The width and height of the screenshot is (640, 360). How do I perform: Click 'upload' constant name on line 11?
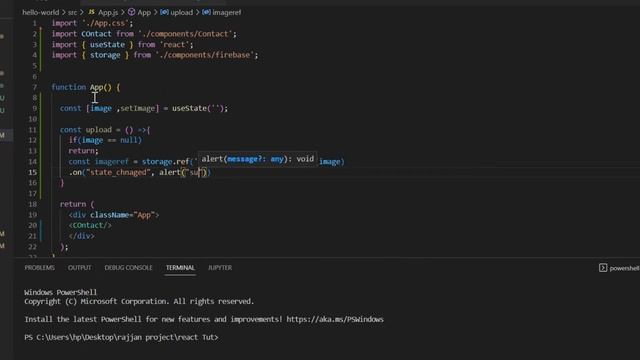98,130
